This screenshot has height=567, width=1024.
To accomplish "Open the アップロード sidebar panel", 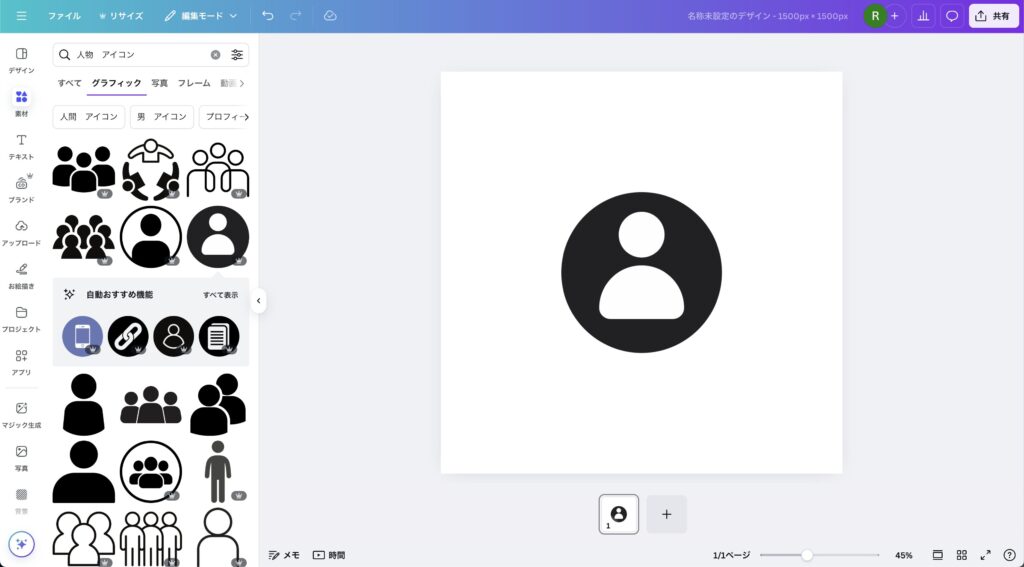I will pyautogui.click(x=21, y=232).
